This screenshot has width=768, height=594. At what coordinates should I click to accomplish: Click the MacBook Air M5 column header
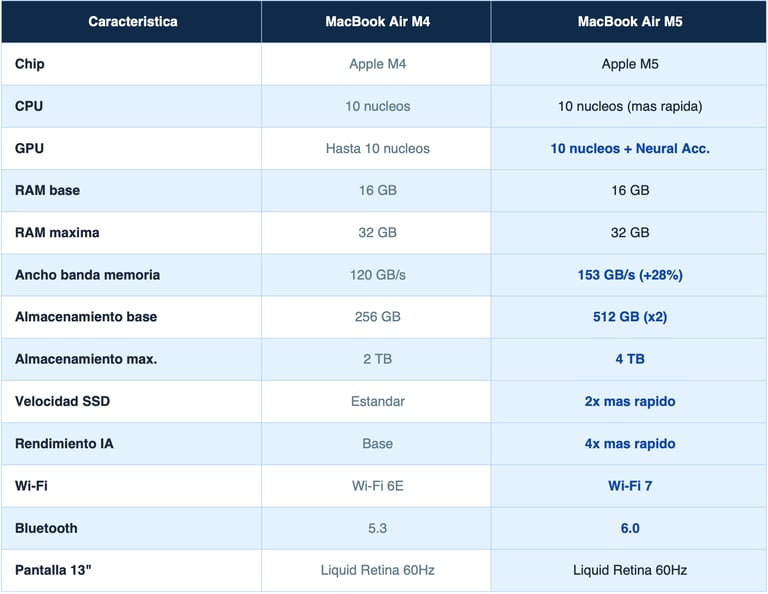[630, 21]
